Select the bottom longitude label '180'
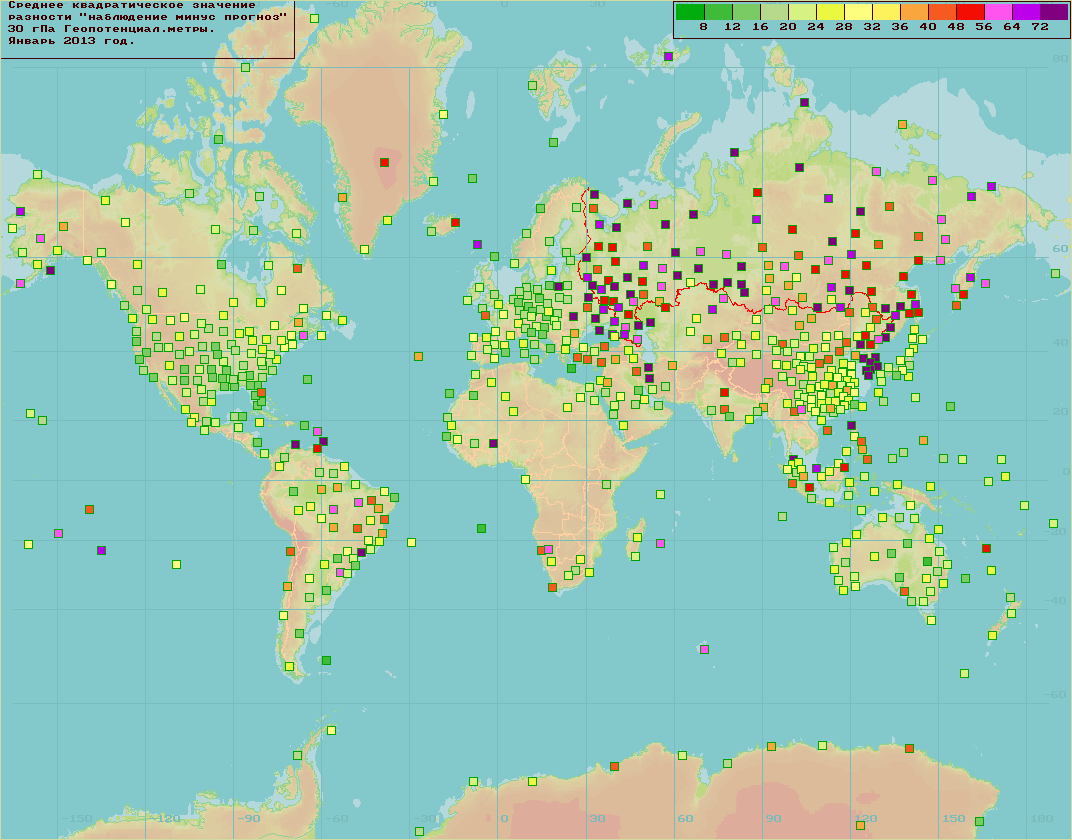 [1042, 818]
